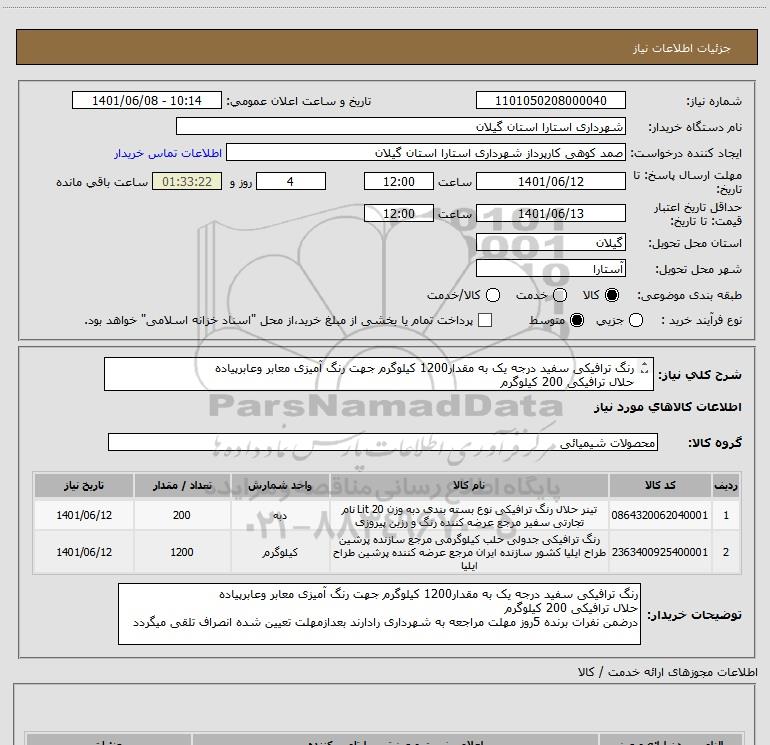Click the تاریخ نیاز column header
The width and height of the screenshot is (770, 745).
point(83,485)
